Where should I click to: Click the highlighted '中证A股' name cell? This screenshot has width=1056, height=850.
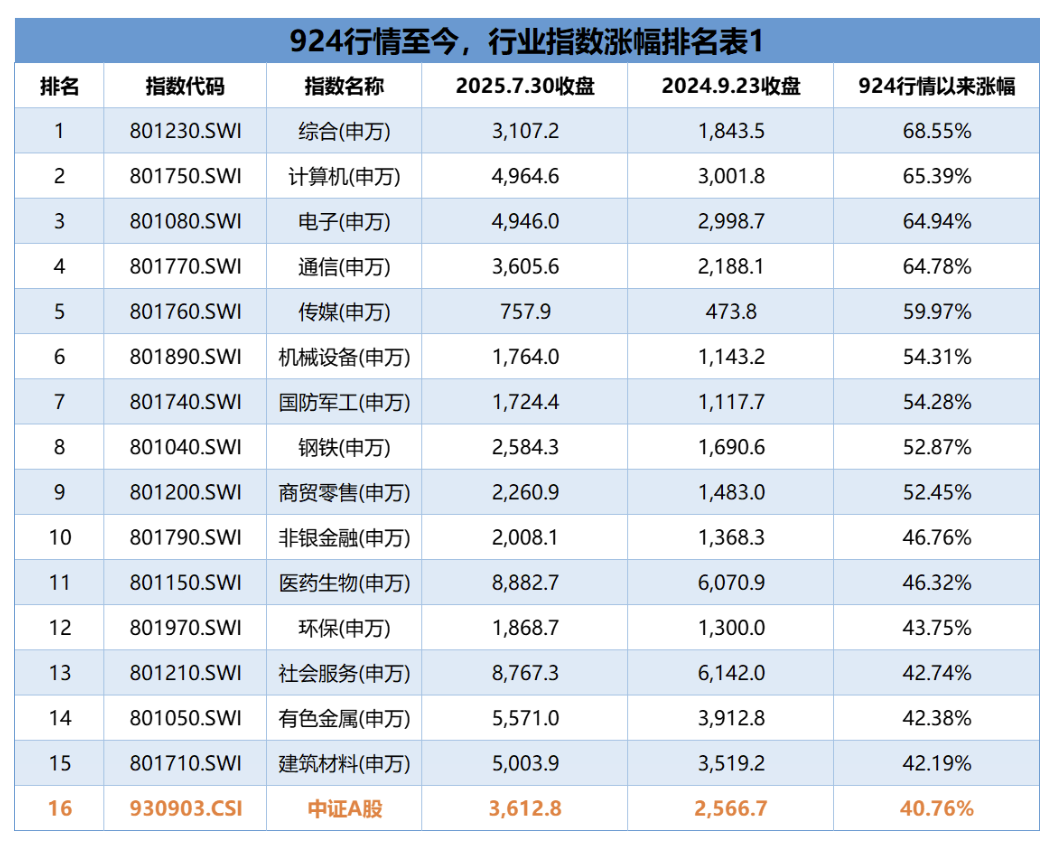pyautogui.click(x=344, y=808)
